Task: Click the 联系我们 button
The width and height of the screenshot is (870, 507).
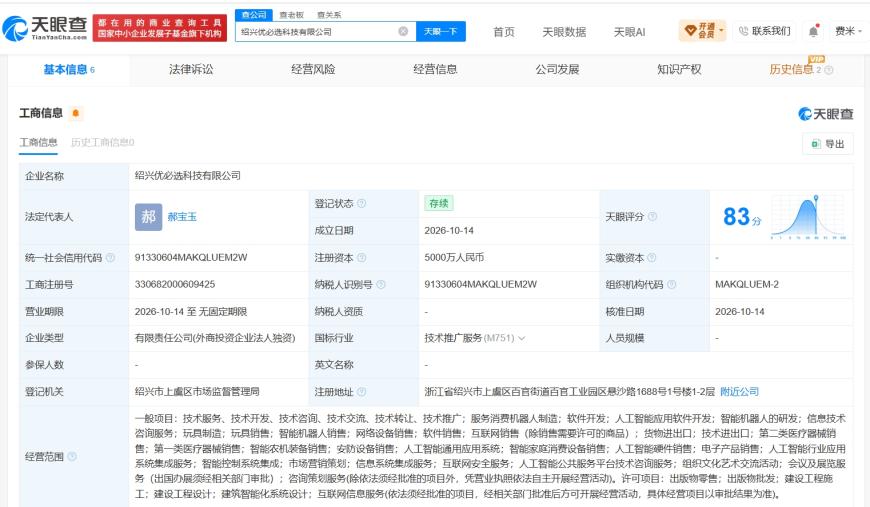Action: (x=764, y=31)
